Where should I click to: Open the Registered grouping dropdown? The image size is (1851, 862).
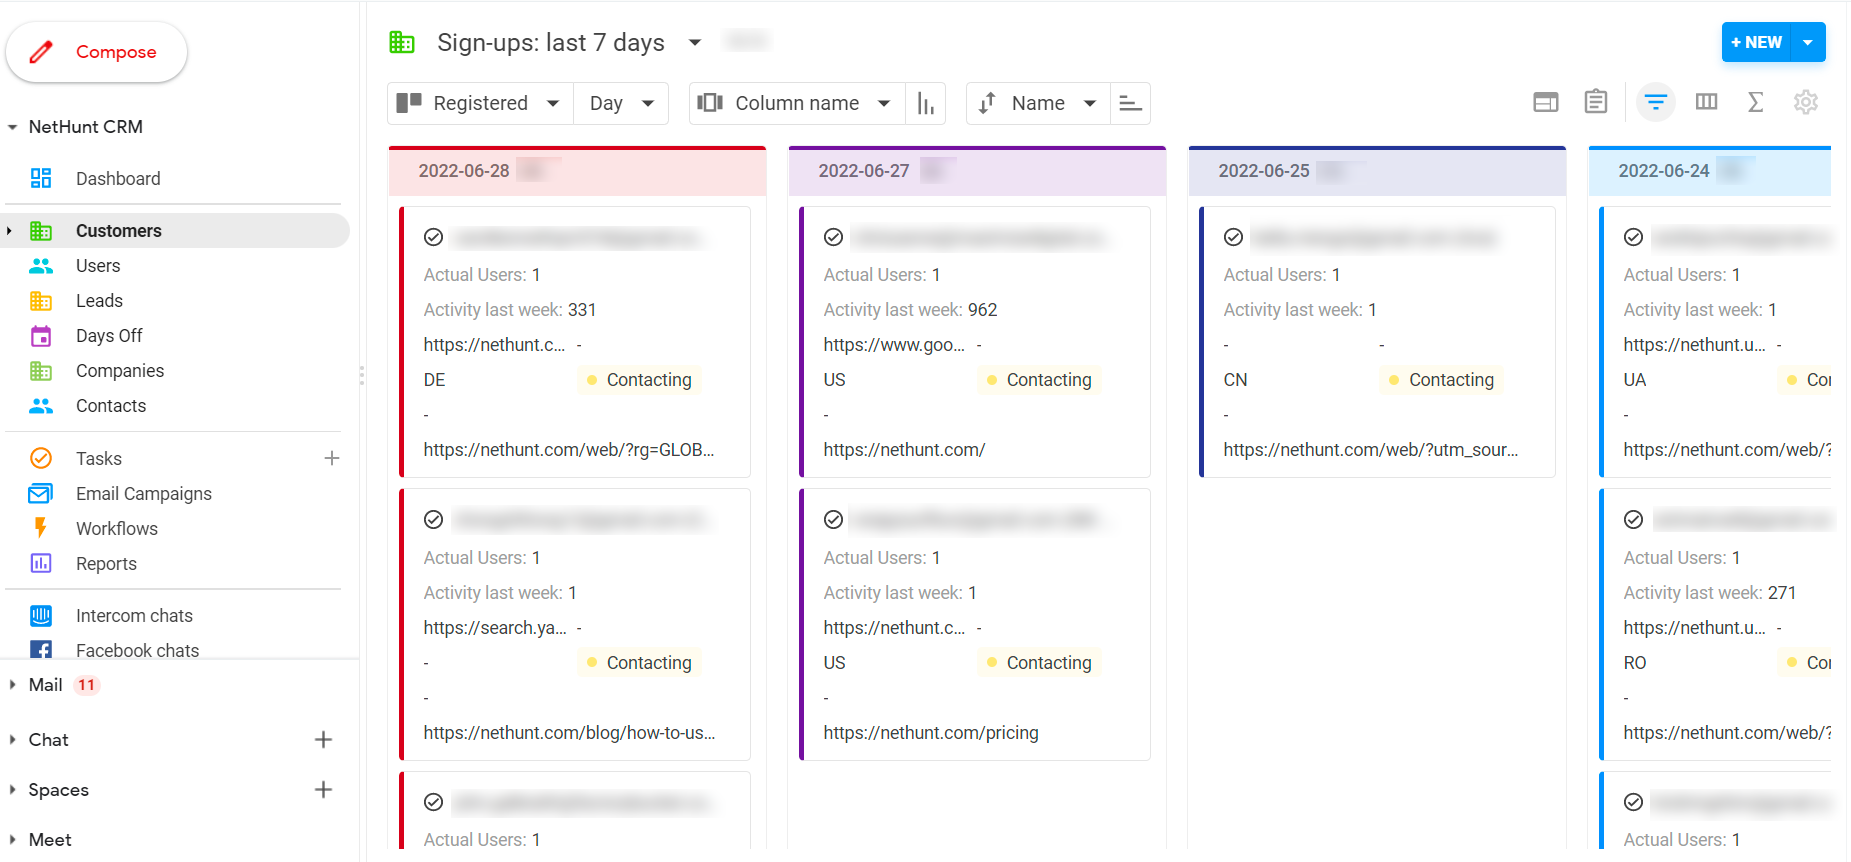480,104
